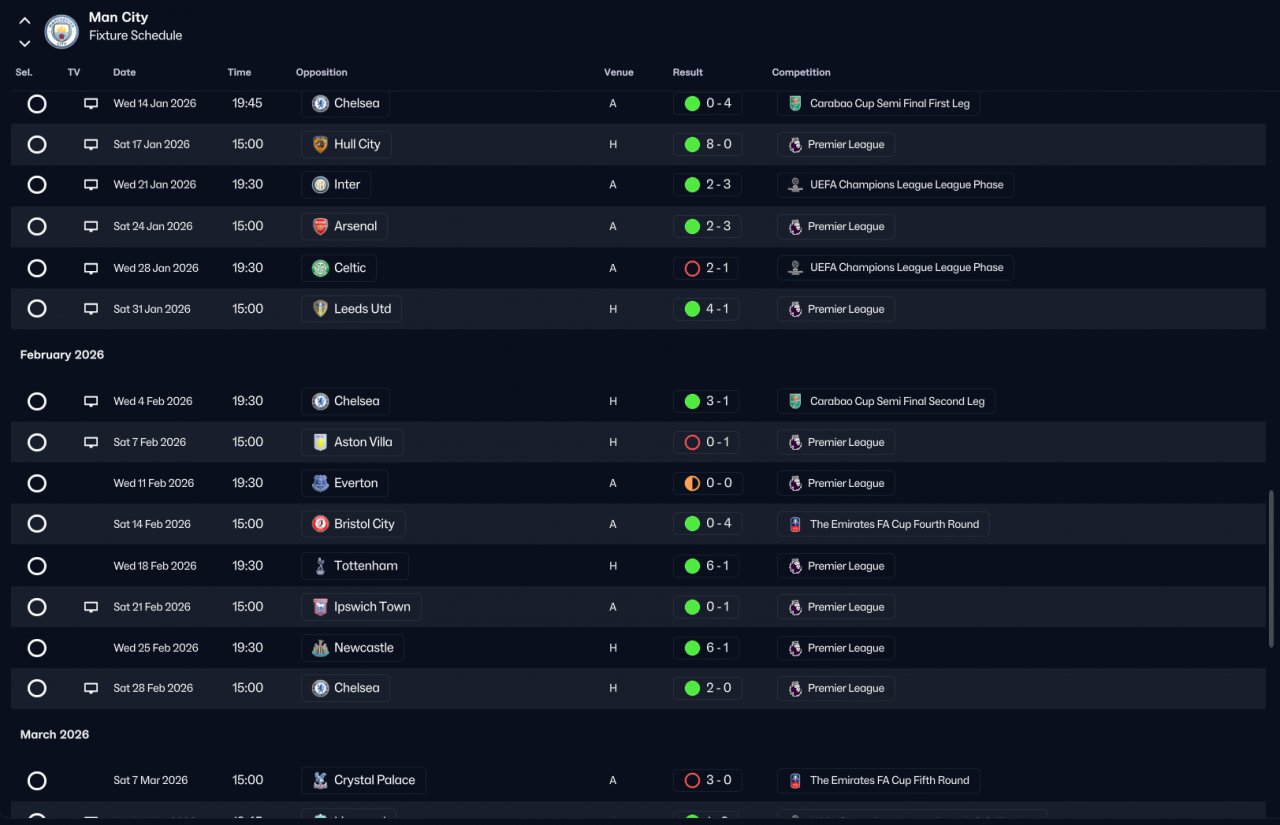1280x825 pixels.
Task: Click TV icon for Inter match
Action: 91,185
